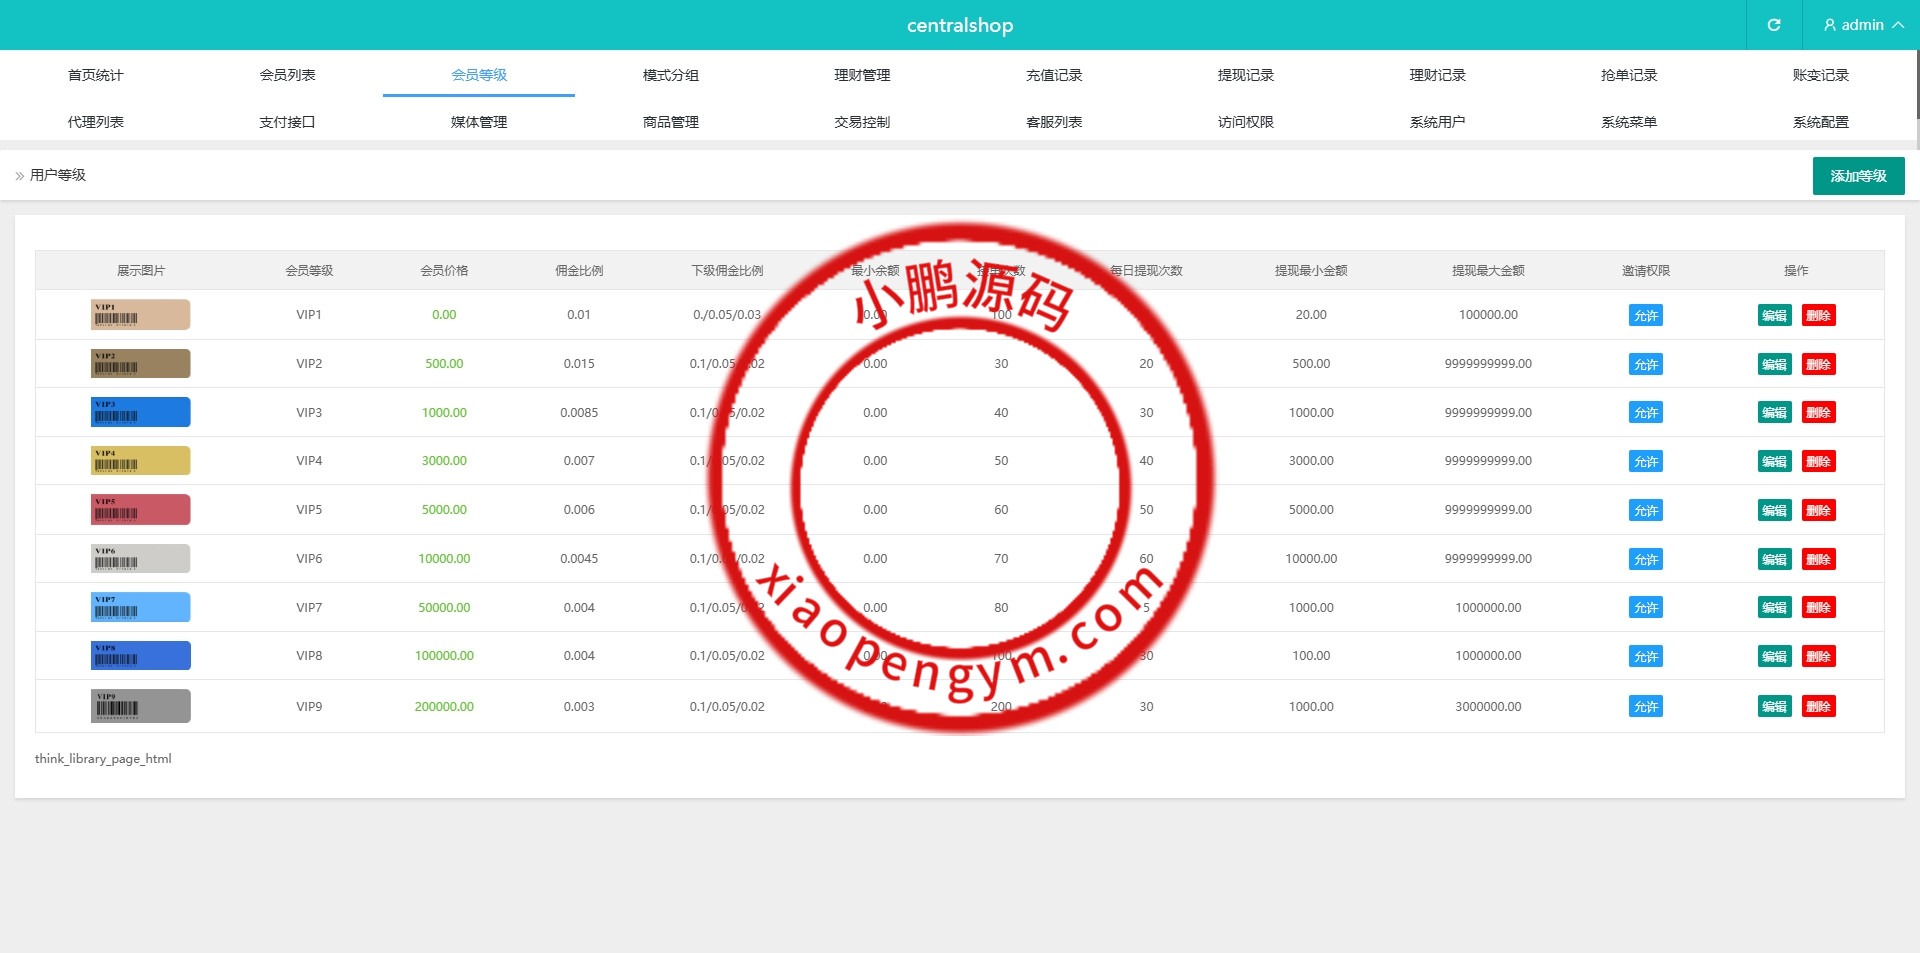Screen dimensions: 1920x953
Task: Open the 系统配置 menu item
Action: [x=1820, y=122]
